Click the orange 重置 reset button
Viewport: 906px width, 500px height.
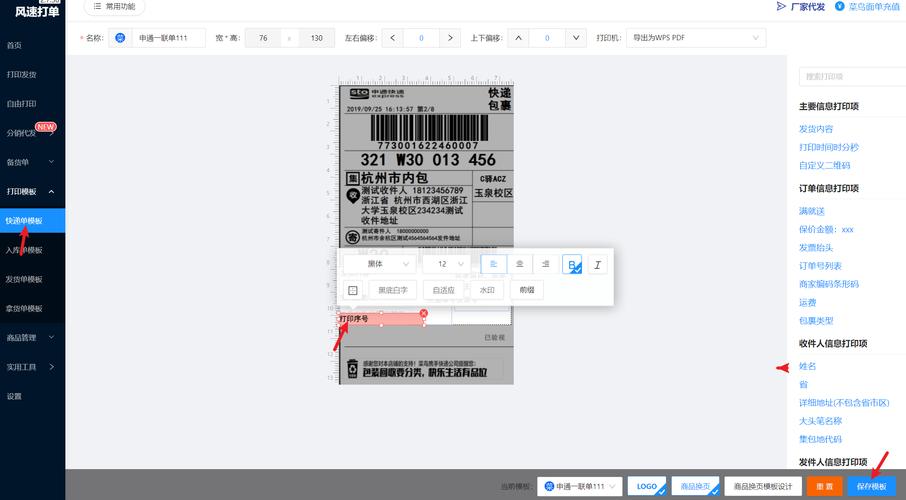click(825, 486)
